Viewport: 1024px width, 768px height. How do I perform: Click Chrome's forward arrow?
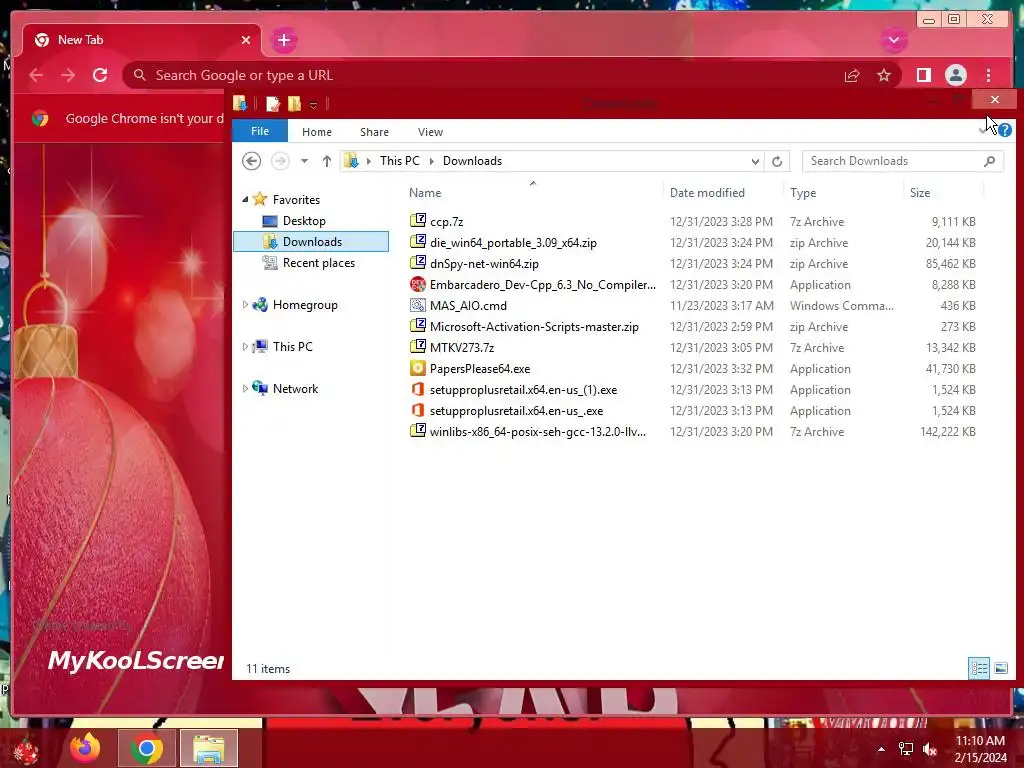68,75
